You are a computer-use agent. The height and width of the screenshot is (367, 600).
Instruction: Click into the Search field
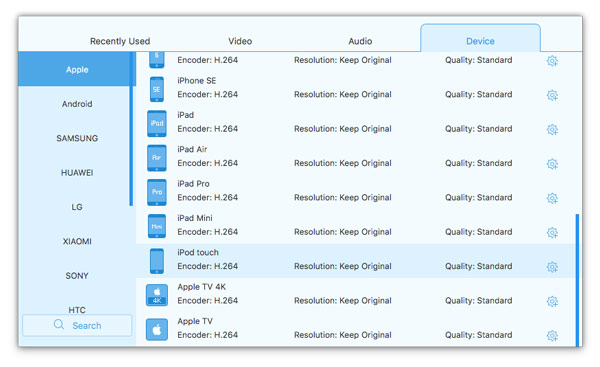coord(77,325)
